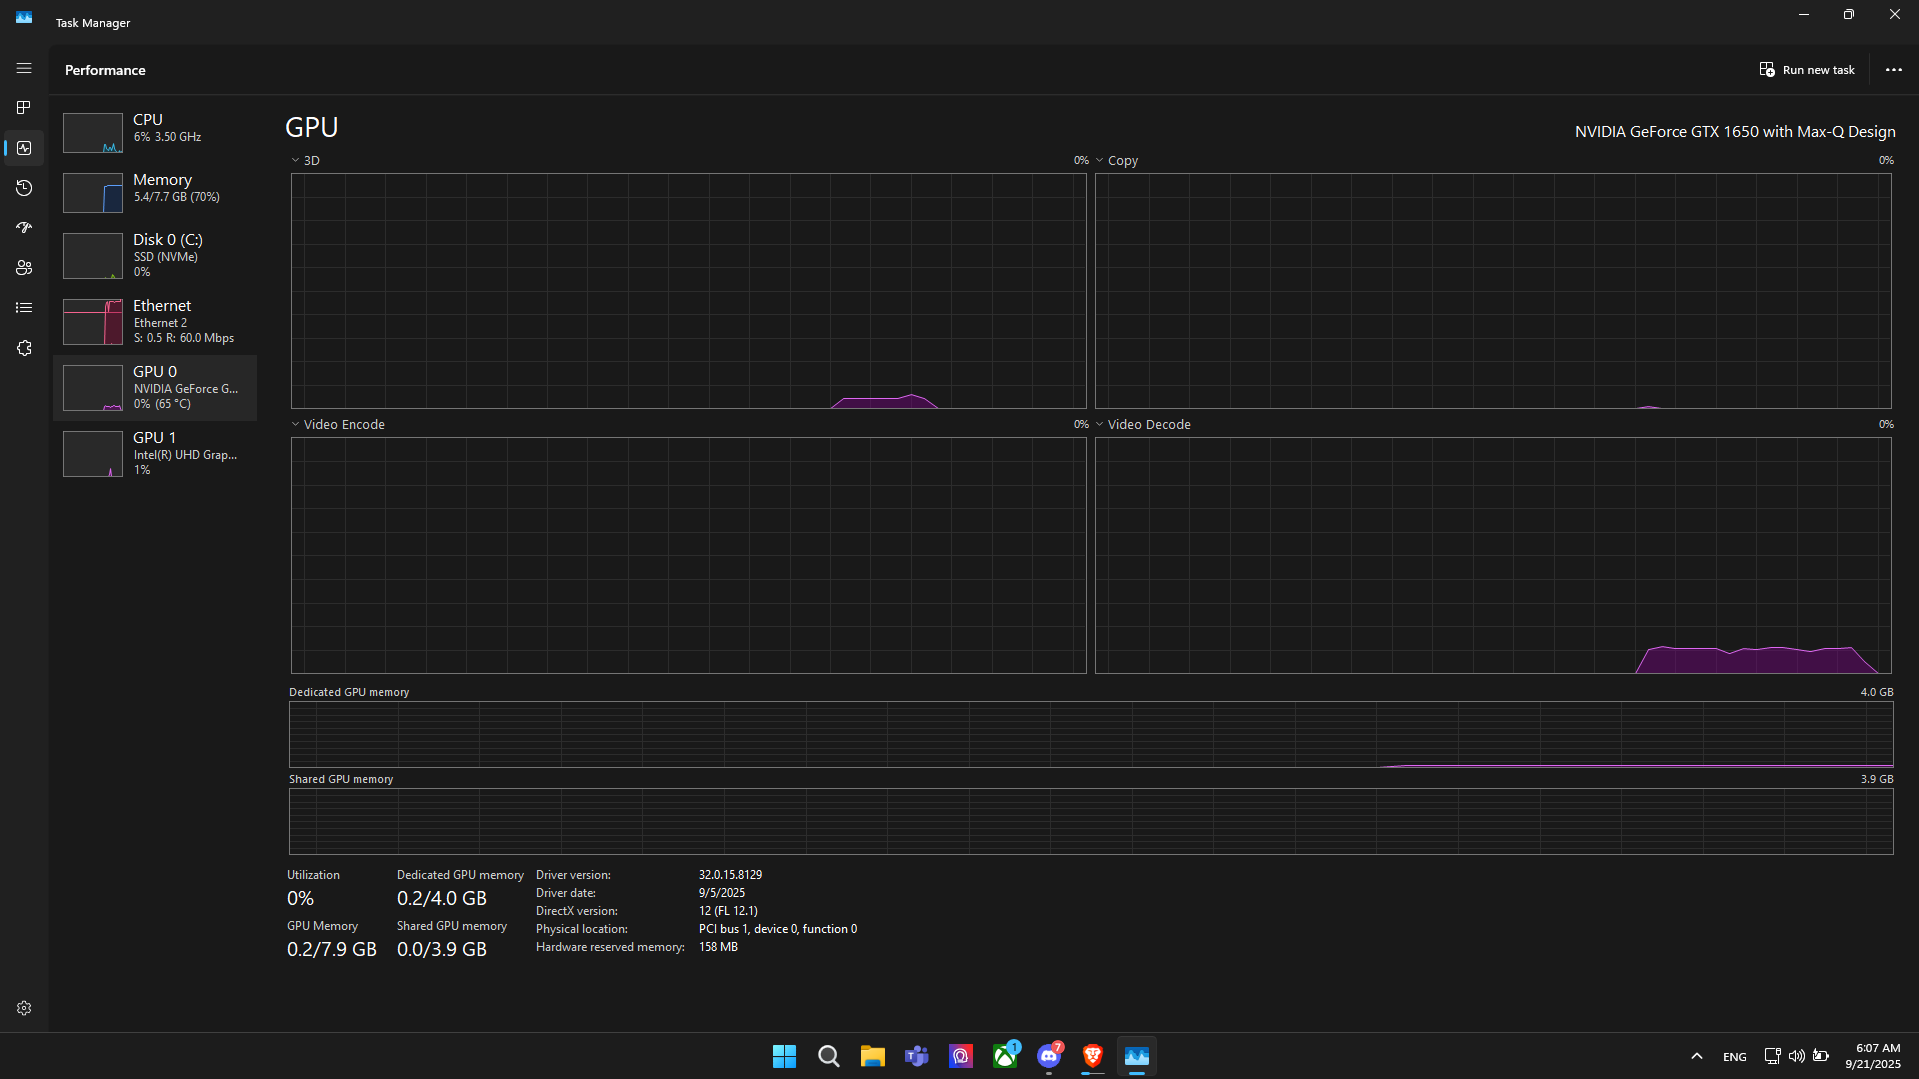Open Brave browser from the taskbar
This screenshot has width=1919, height=1079.
pyautogui.click(x=1092, y=1056)
